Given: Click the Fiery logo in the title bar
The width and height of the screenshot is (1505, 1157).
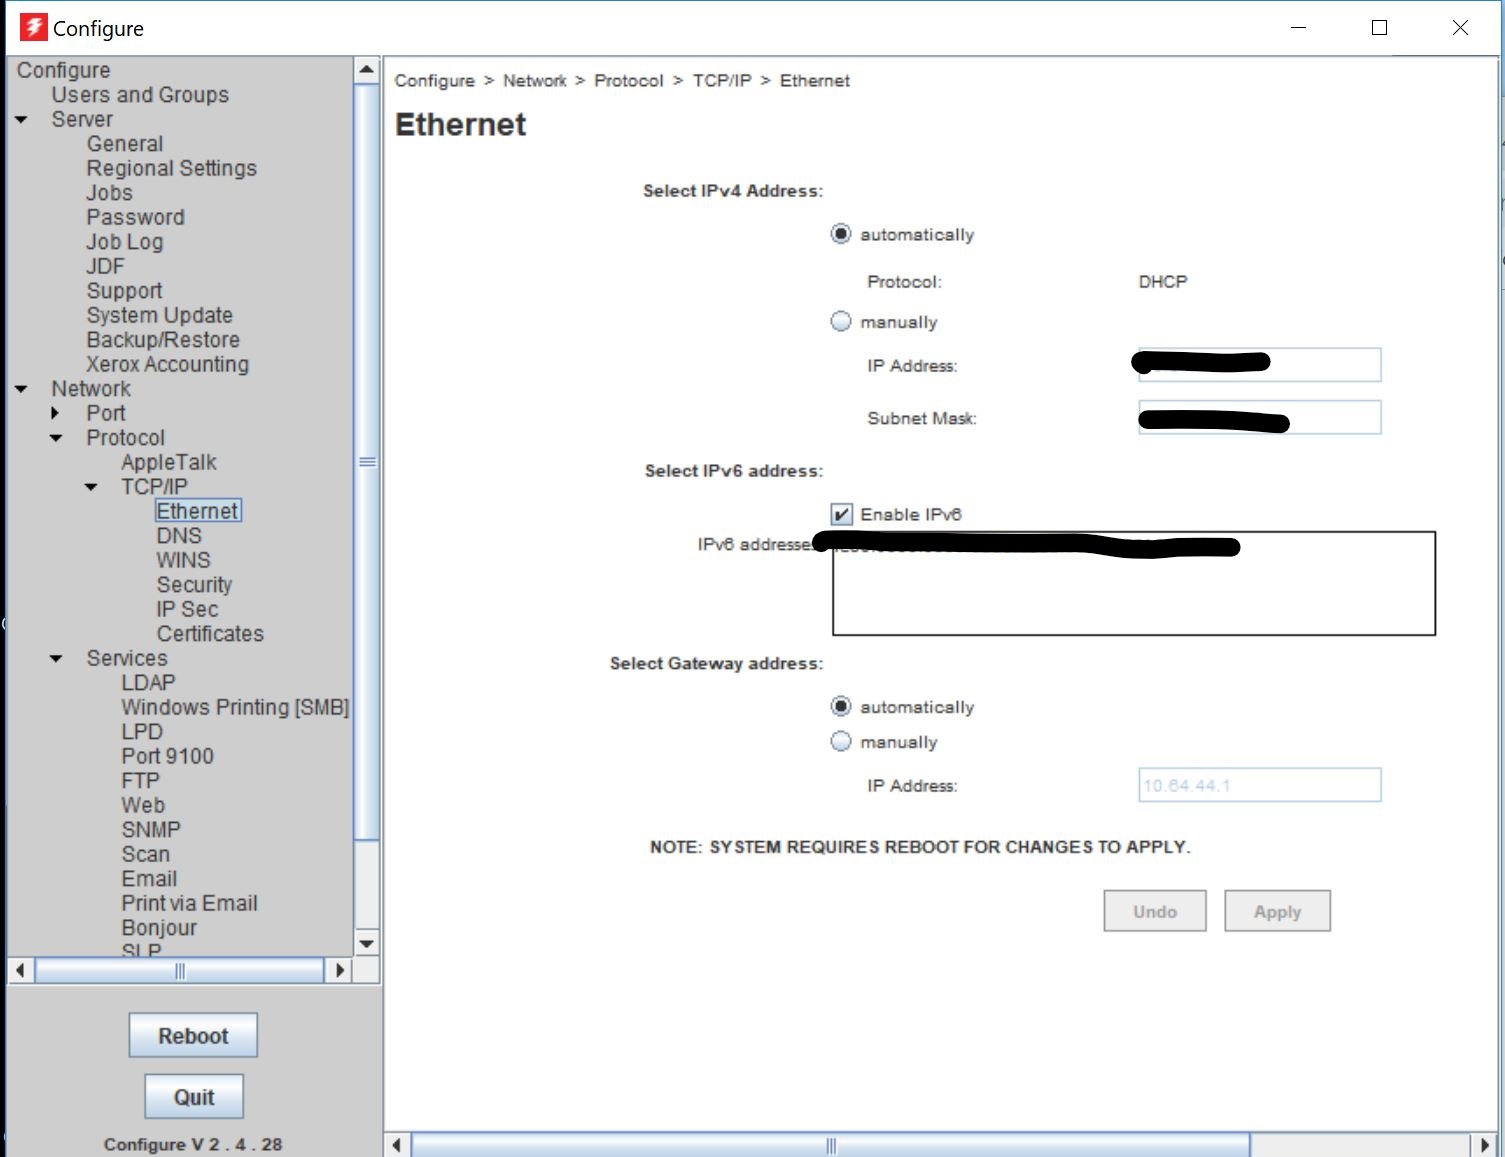Looking at the screenshot, I should point(33,27).
